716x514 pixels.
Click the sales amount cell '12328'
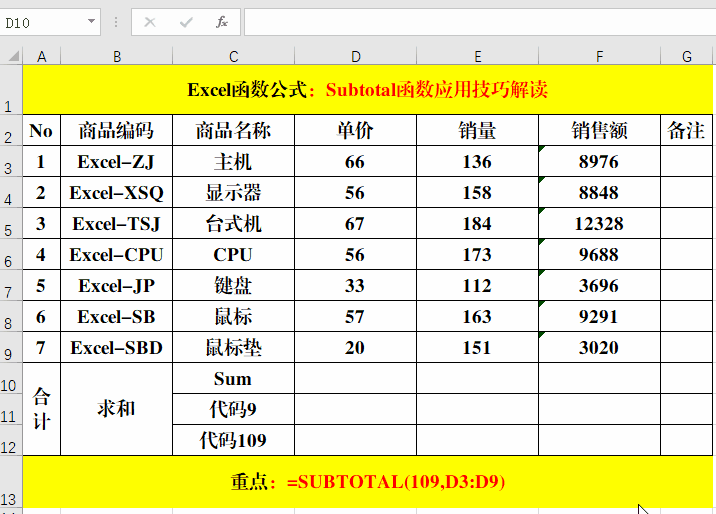point(599,224)
